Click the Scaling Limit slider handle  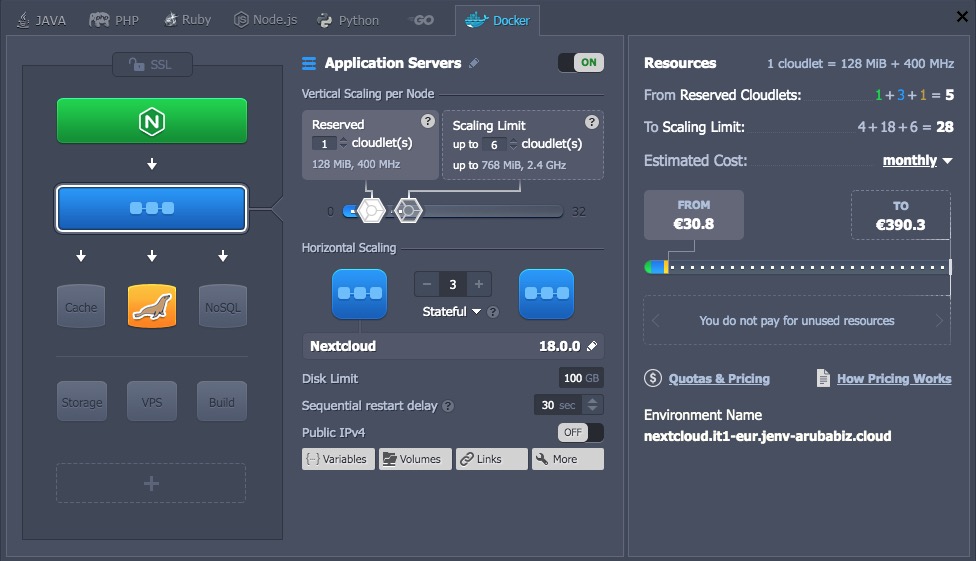(407, 211)
